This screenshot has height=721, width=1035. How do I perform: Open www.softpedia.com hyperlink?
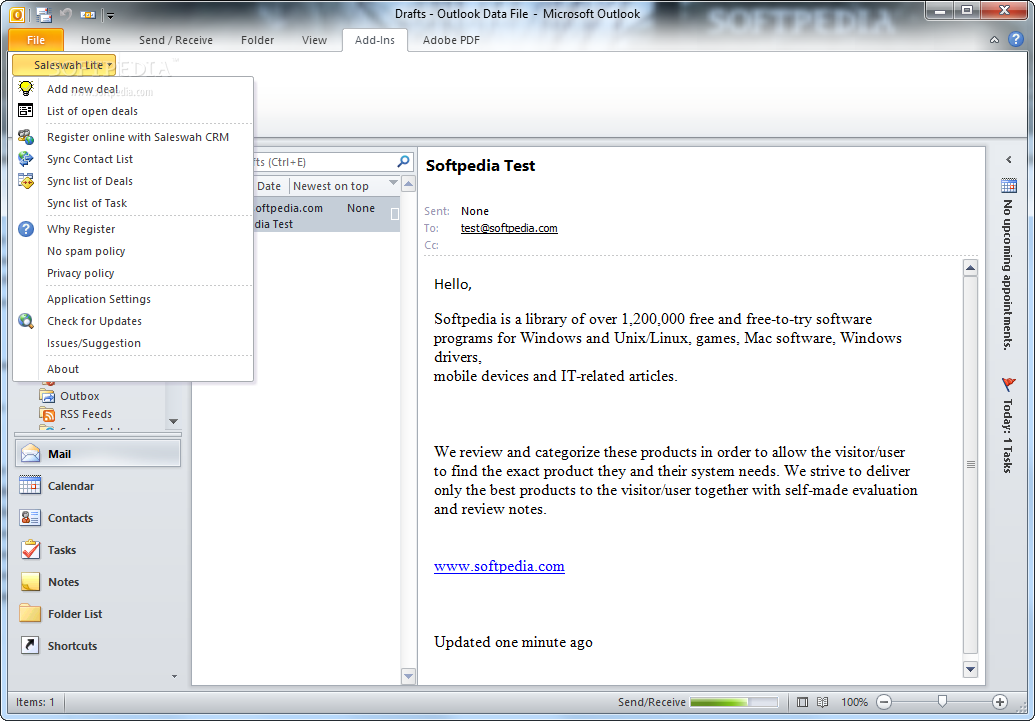pos(499,566)
